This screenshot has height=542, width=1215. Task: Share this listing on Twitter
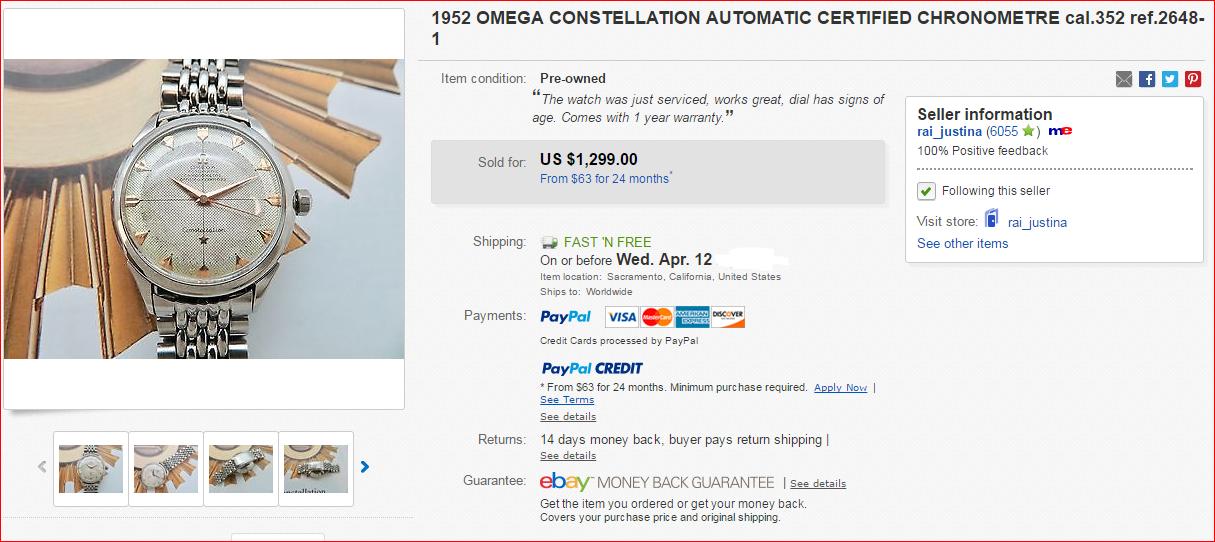tap(1170, 79)
